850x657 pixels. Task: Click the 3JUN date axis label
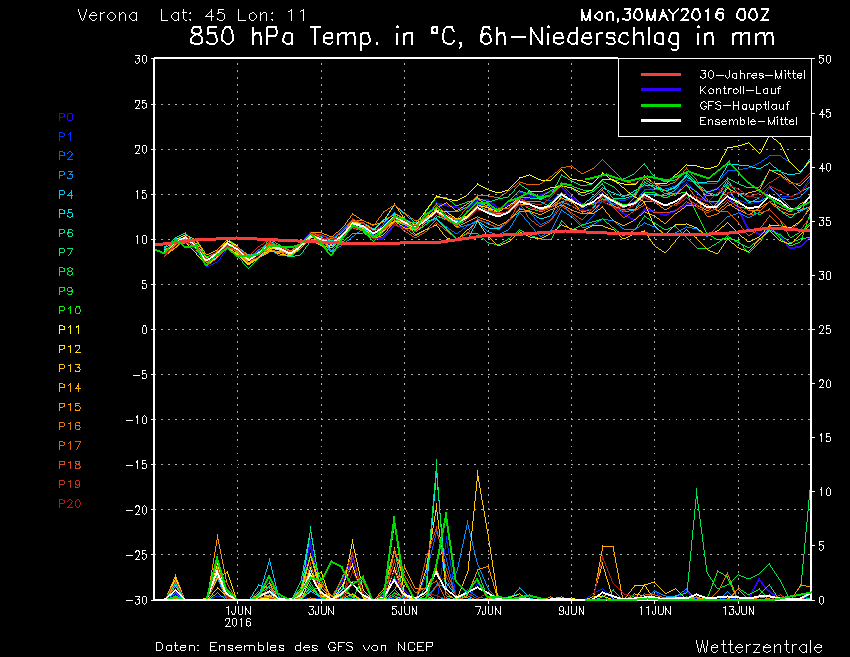coord(321,611)
